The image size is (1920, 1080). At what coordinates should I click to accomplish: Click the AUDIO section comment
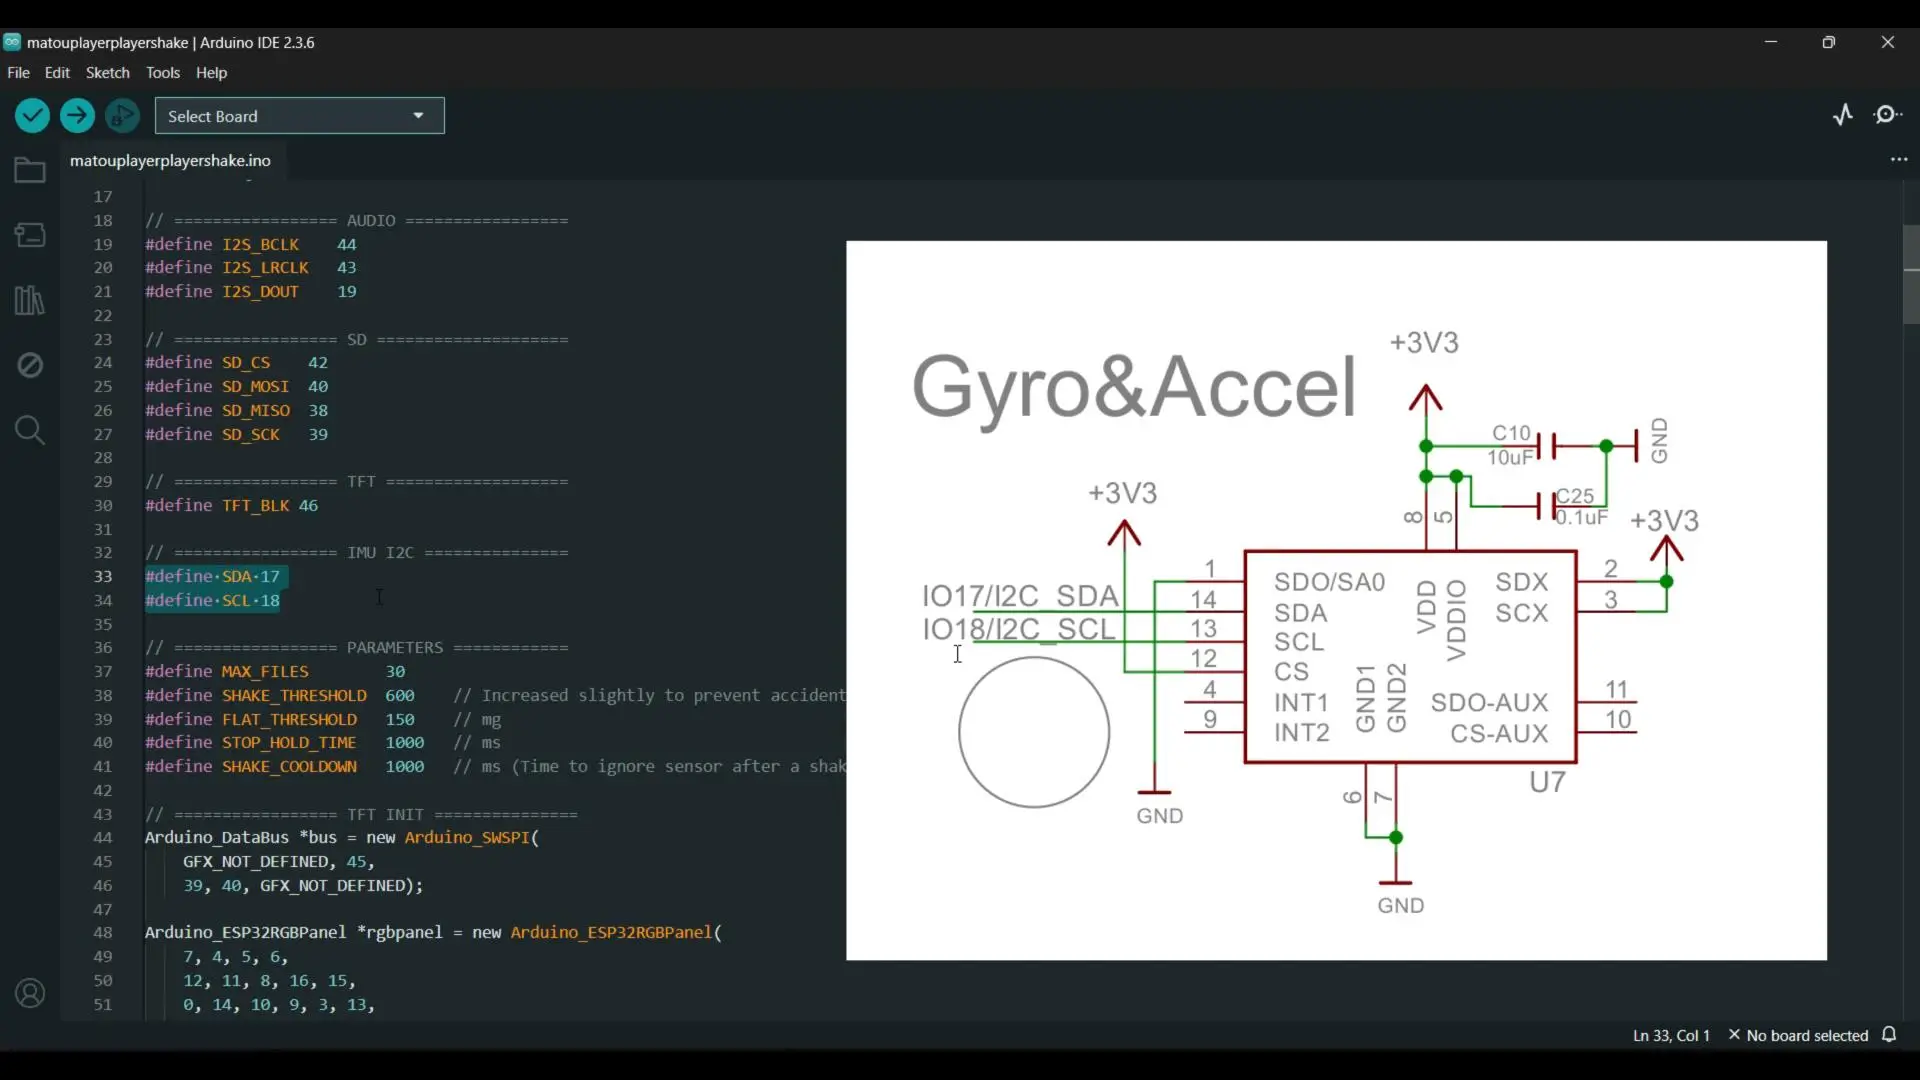click(x=357, y=221)
